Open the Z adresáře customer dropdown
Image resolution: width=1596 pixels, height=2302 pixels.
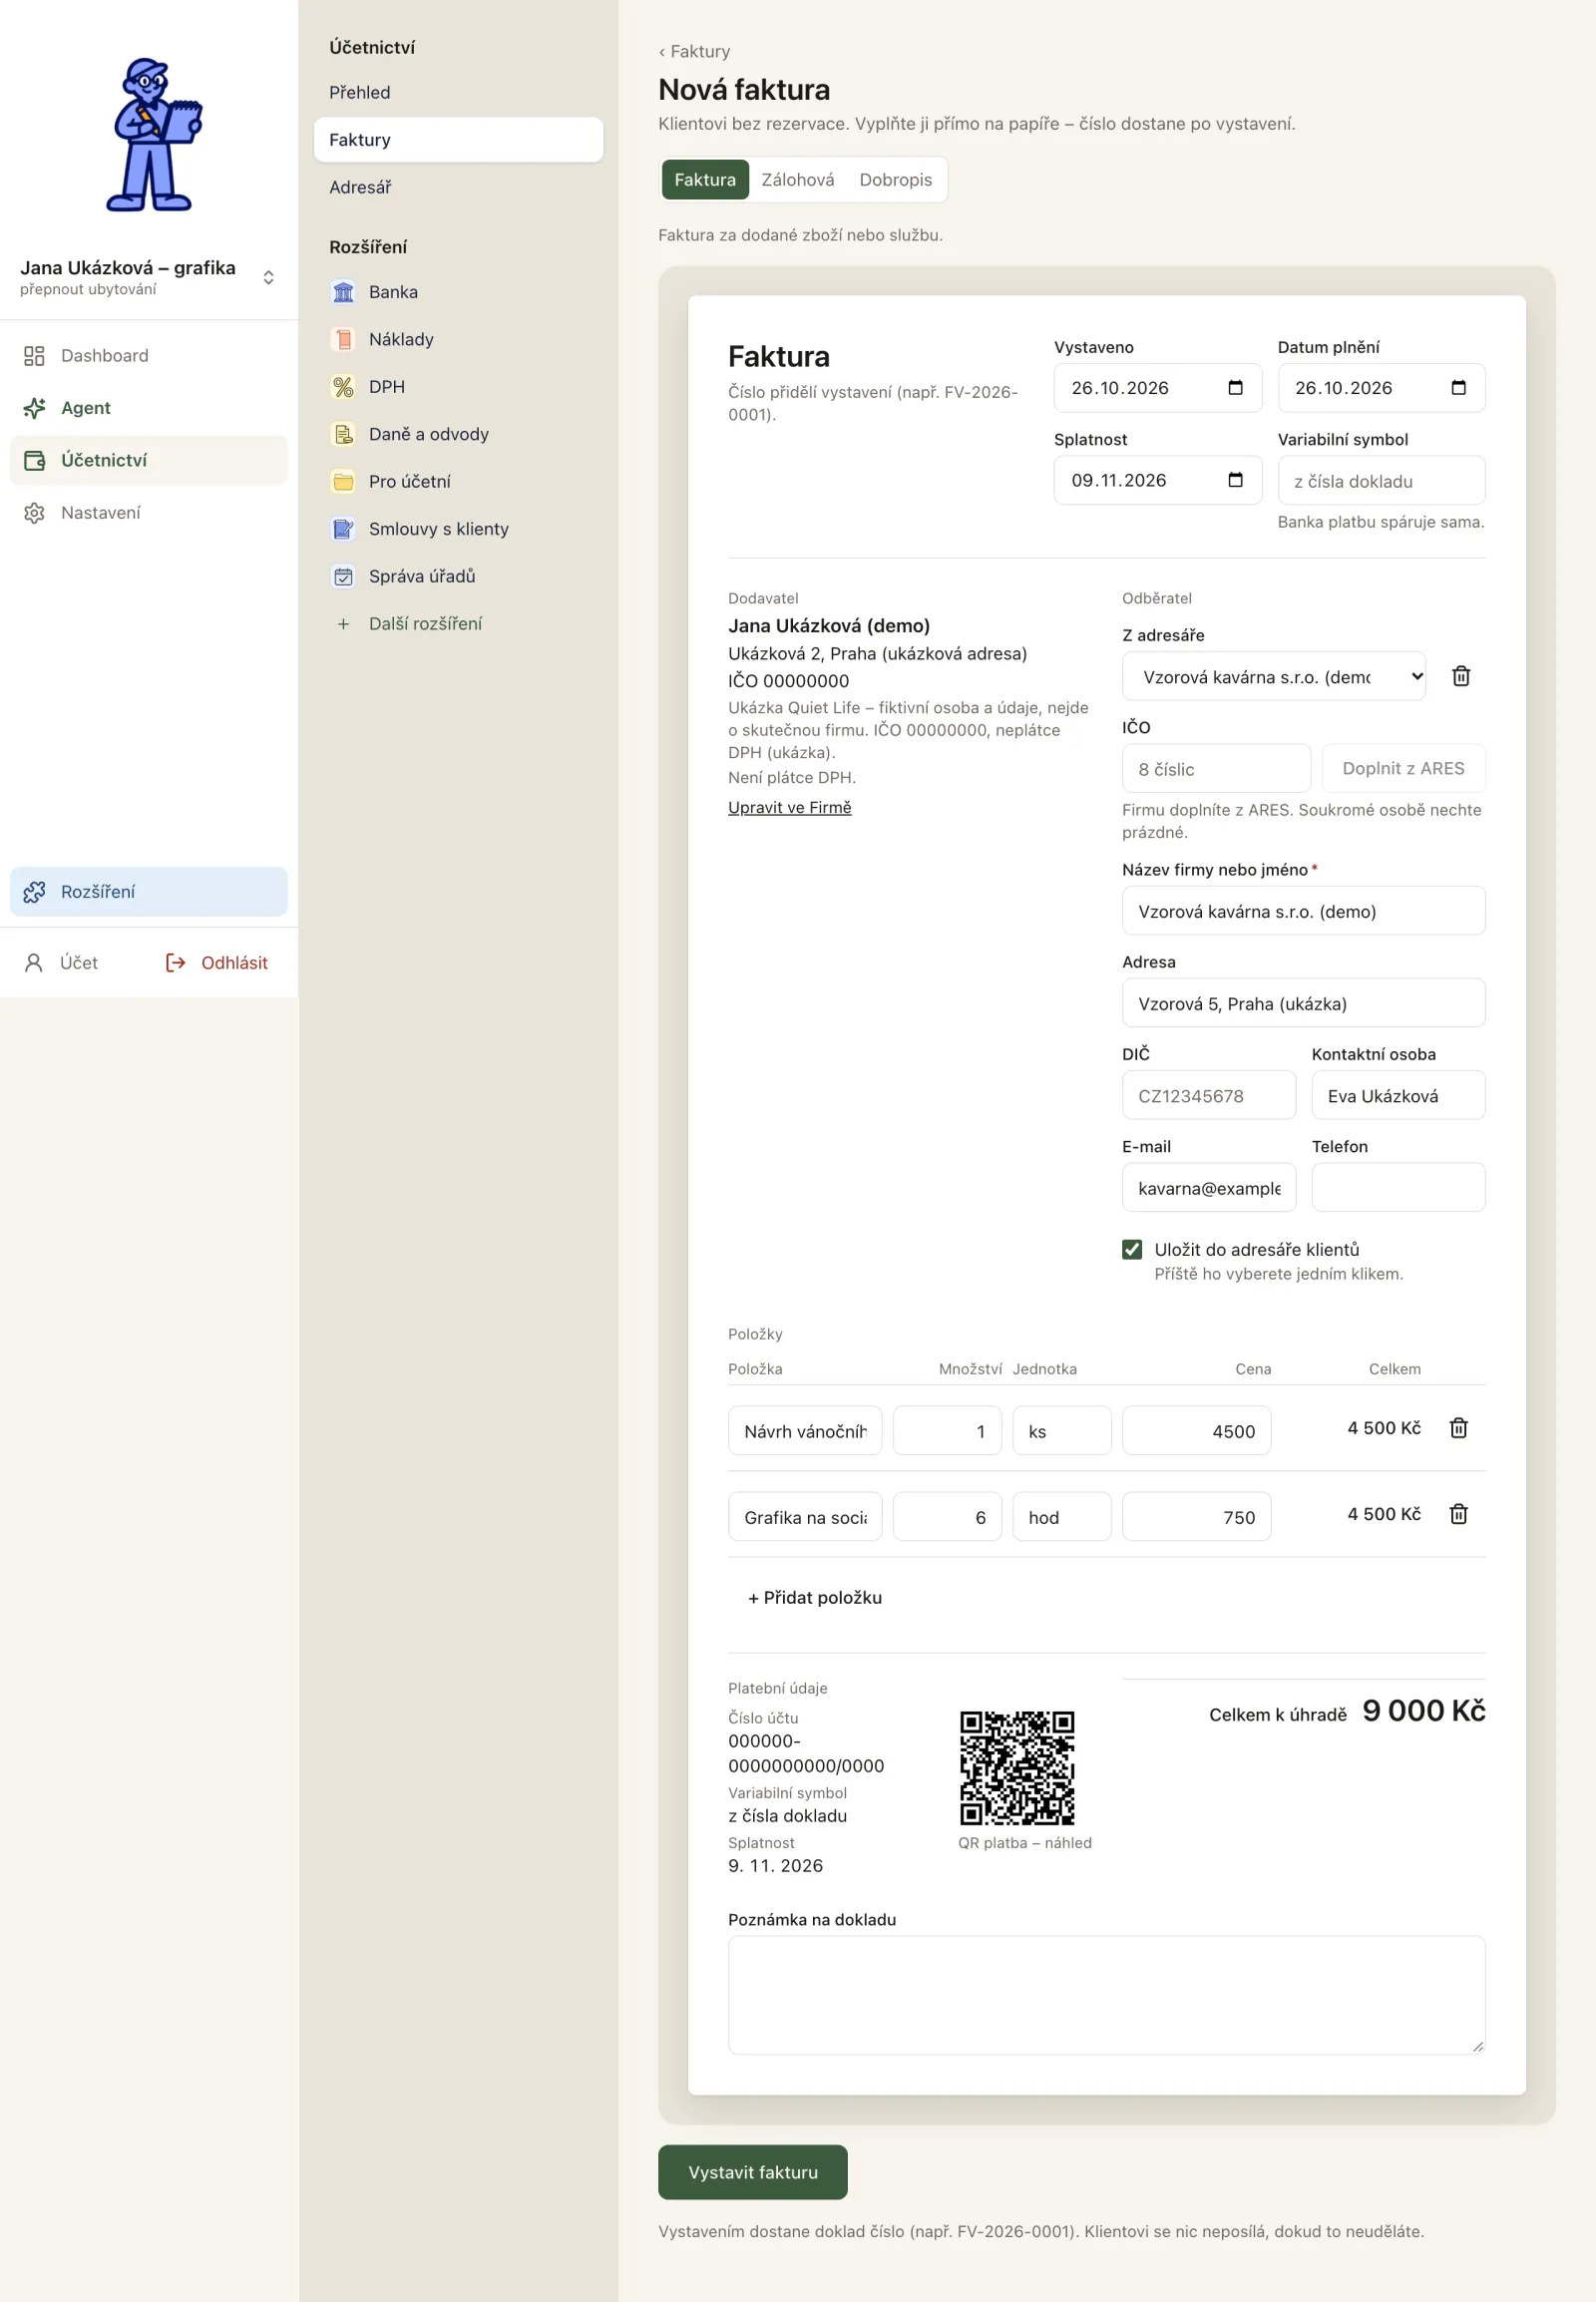[x=1273, y=676]
